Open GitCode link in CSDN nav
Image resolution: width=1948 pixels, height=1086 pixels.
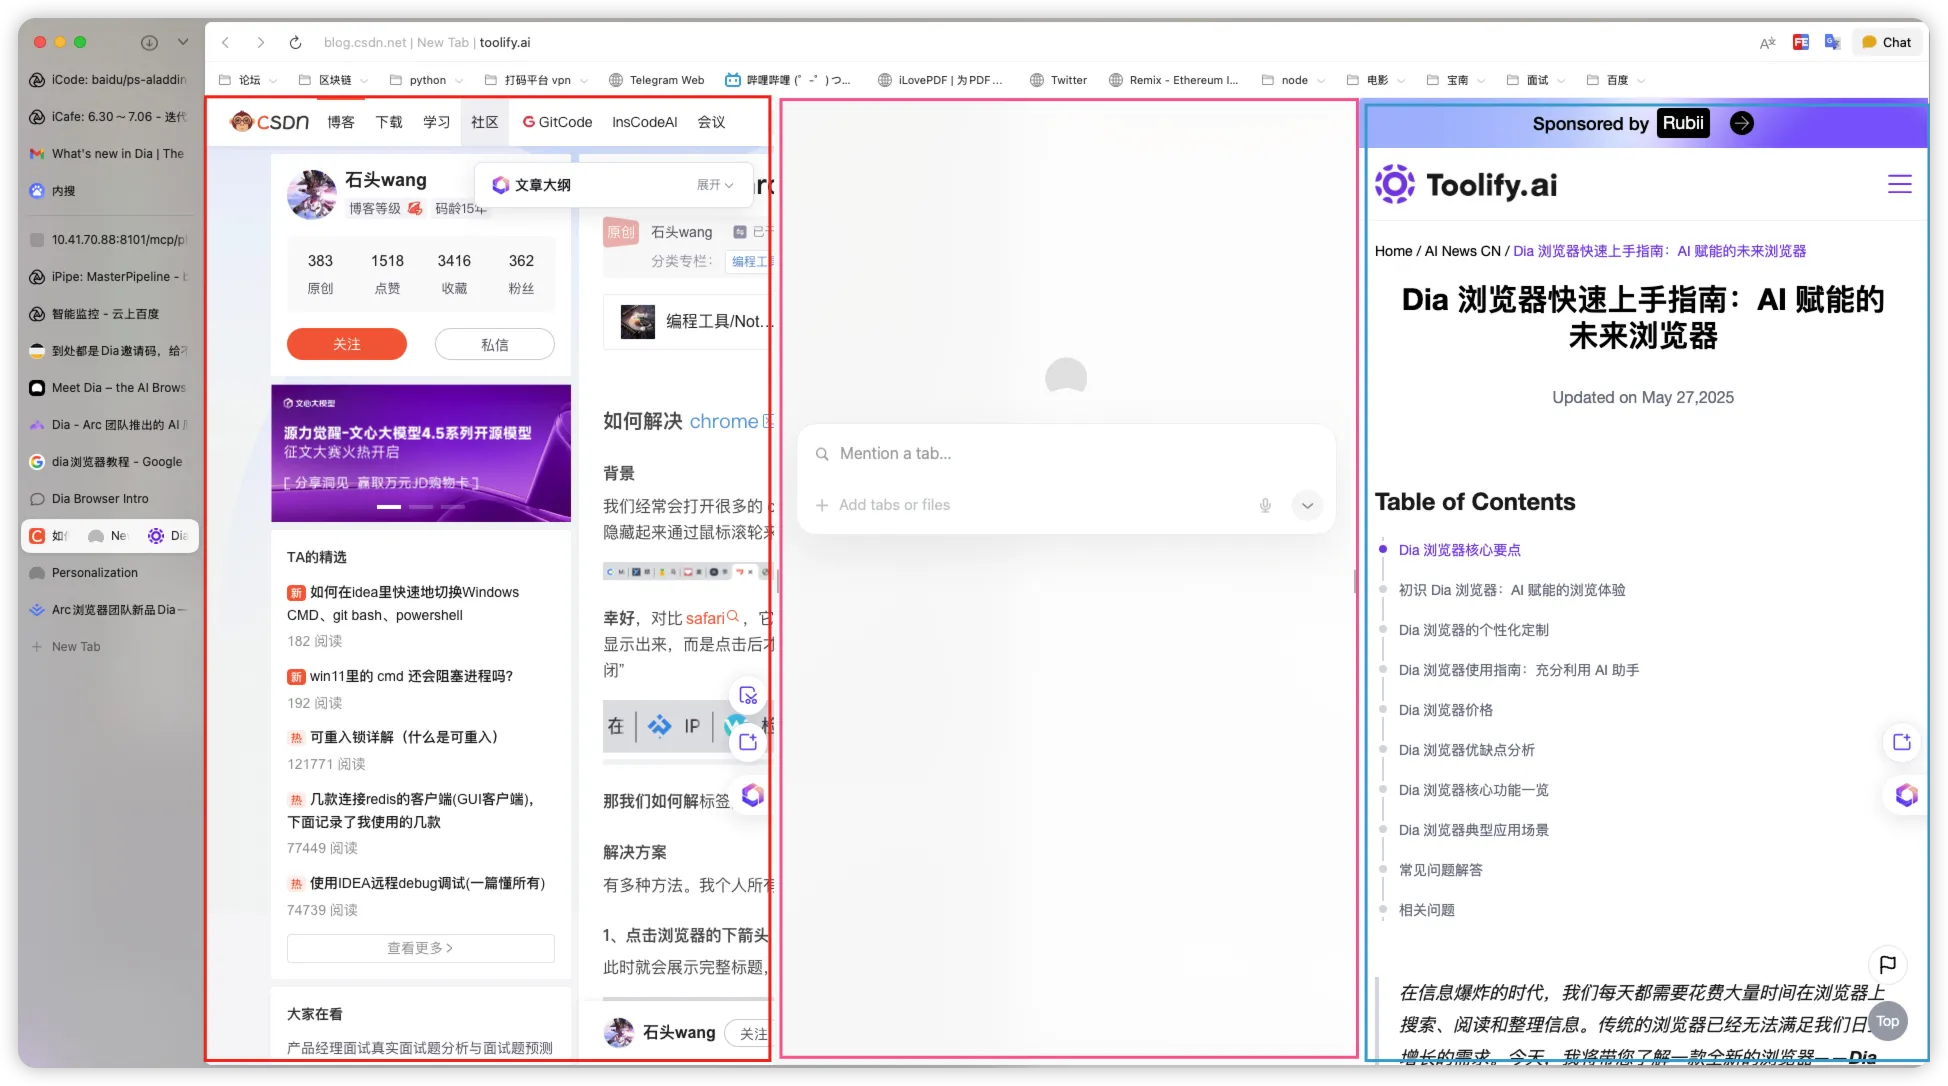(557, 122)
